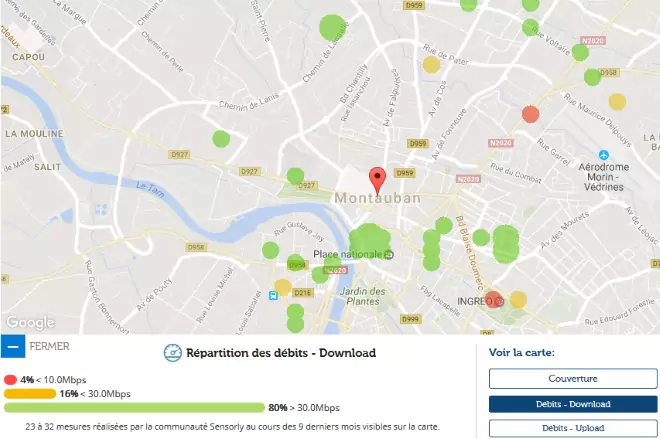
Task: Click the red 4% legend dot
Action: pyautogui.click(x=10, y=380)
